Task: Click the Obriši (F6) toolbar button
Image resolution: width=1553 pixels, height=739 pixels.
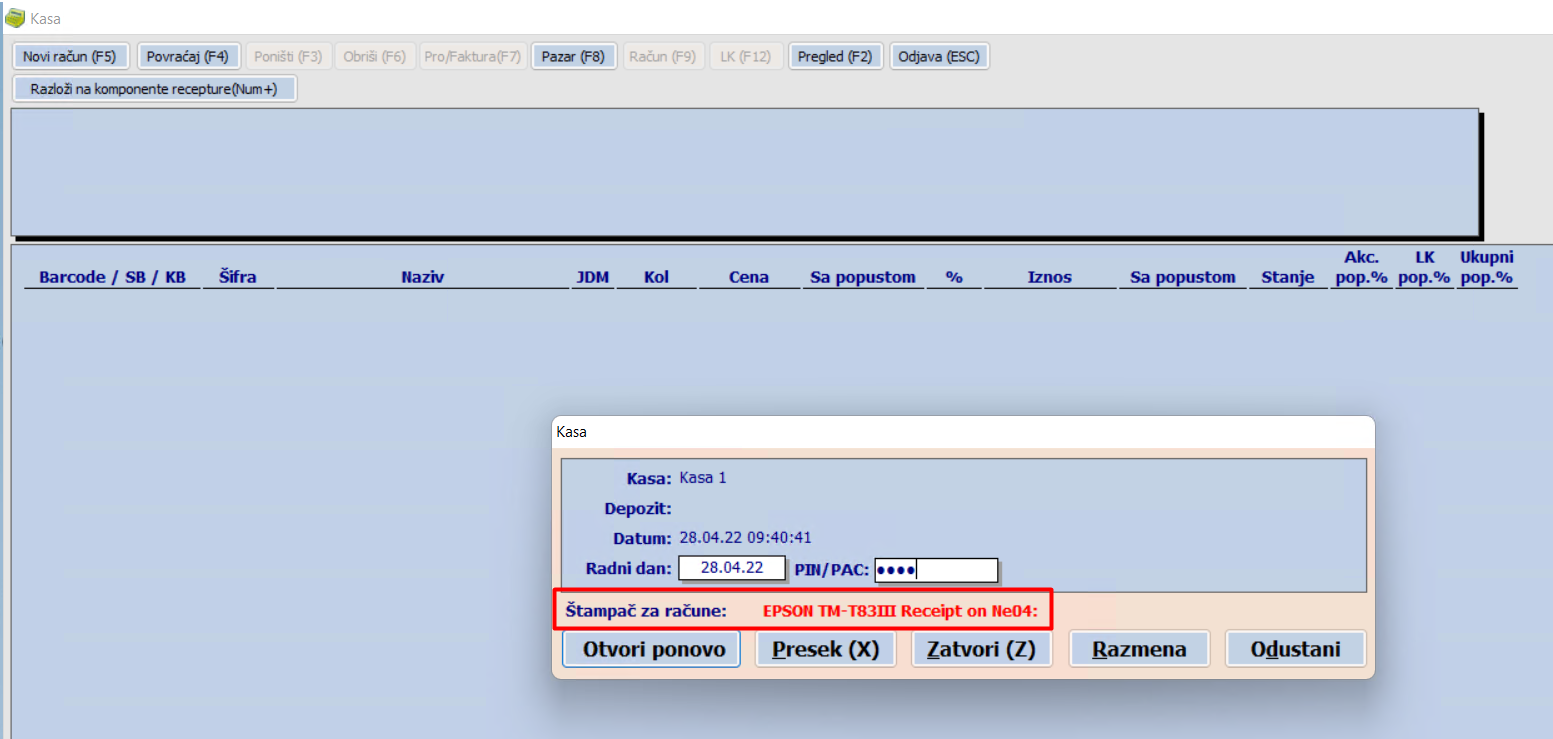Action: (375, 56)
